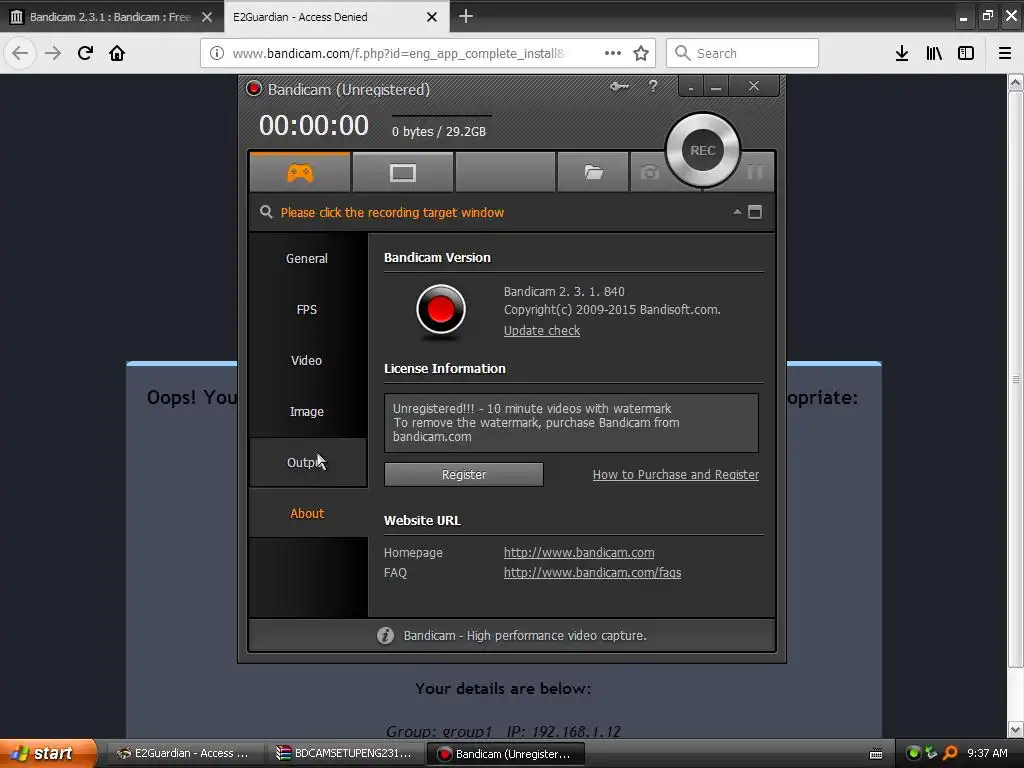Image resolution: width=1024 pixels, height=768 pixels.
Task: Open the register key icon in Bandicam title bar
Action: click(619, 86)
